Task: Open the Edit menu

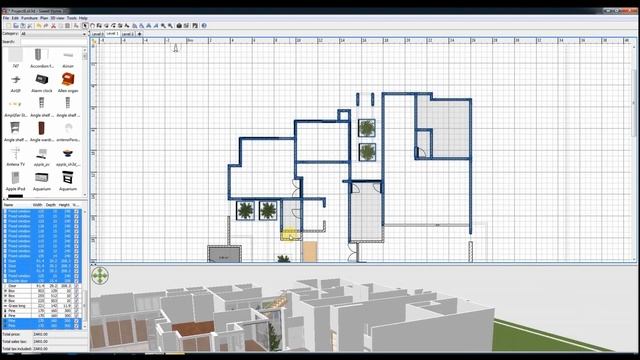Action: pyautogui.click(x=15, y=18)
